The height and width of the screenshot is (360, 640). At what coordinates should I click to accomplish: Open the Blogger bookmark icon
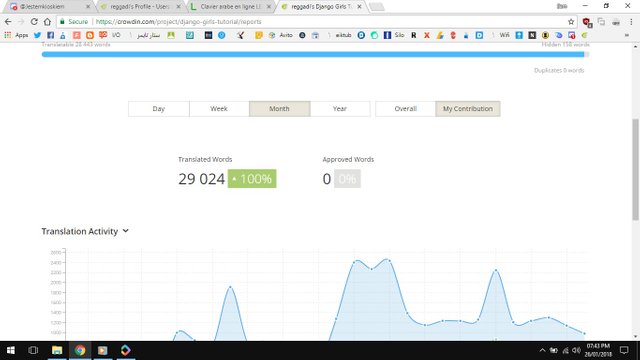pos(90,35)
